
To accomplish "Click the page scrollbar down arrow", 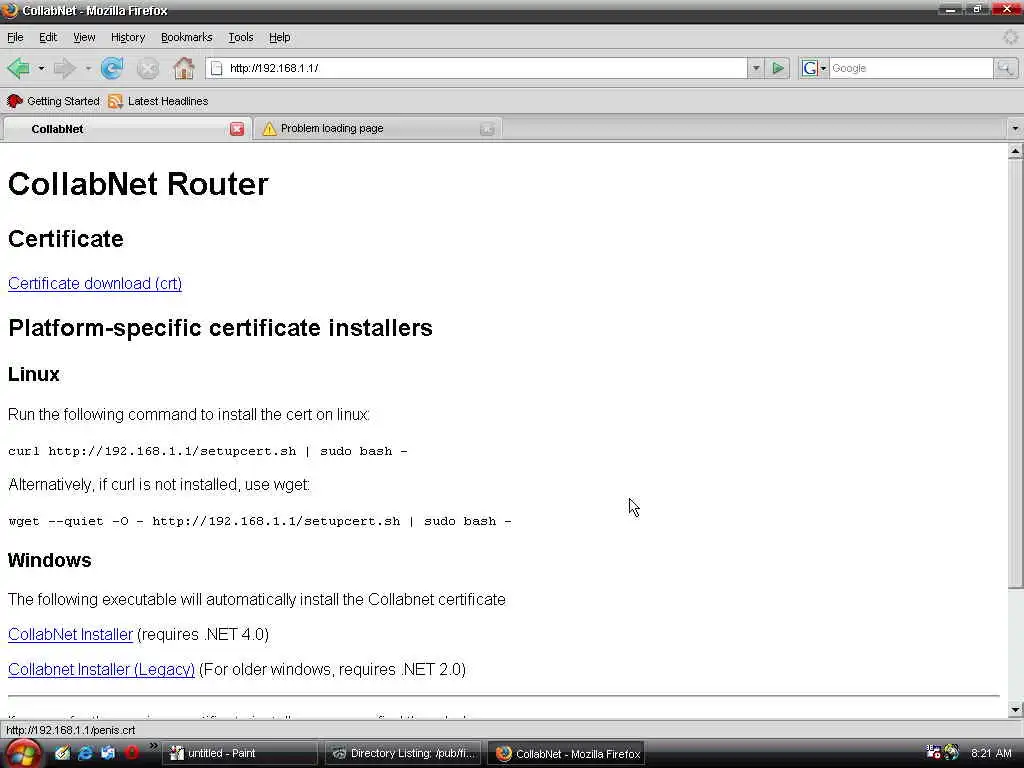I will tap(1015, 709).
